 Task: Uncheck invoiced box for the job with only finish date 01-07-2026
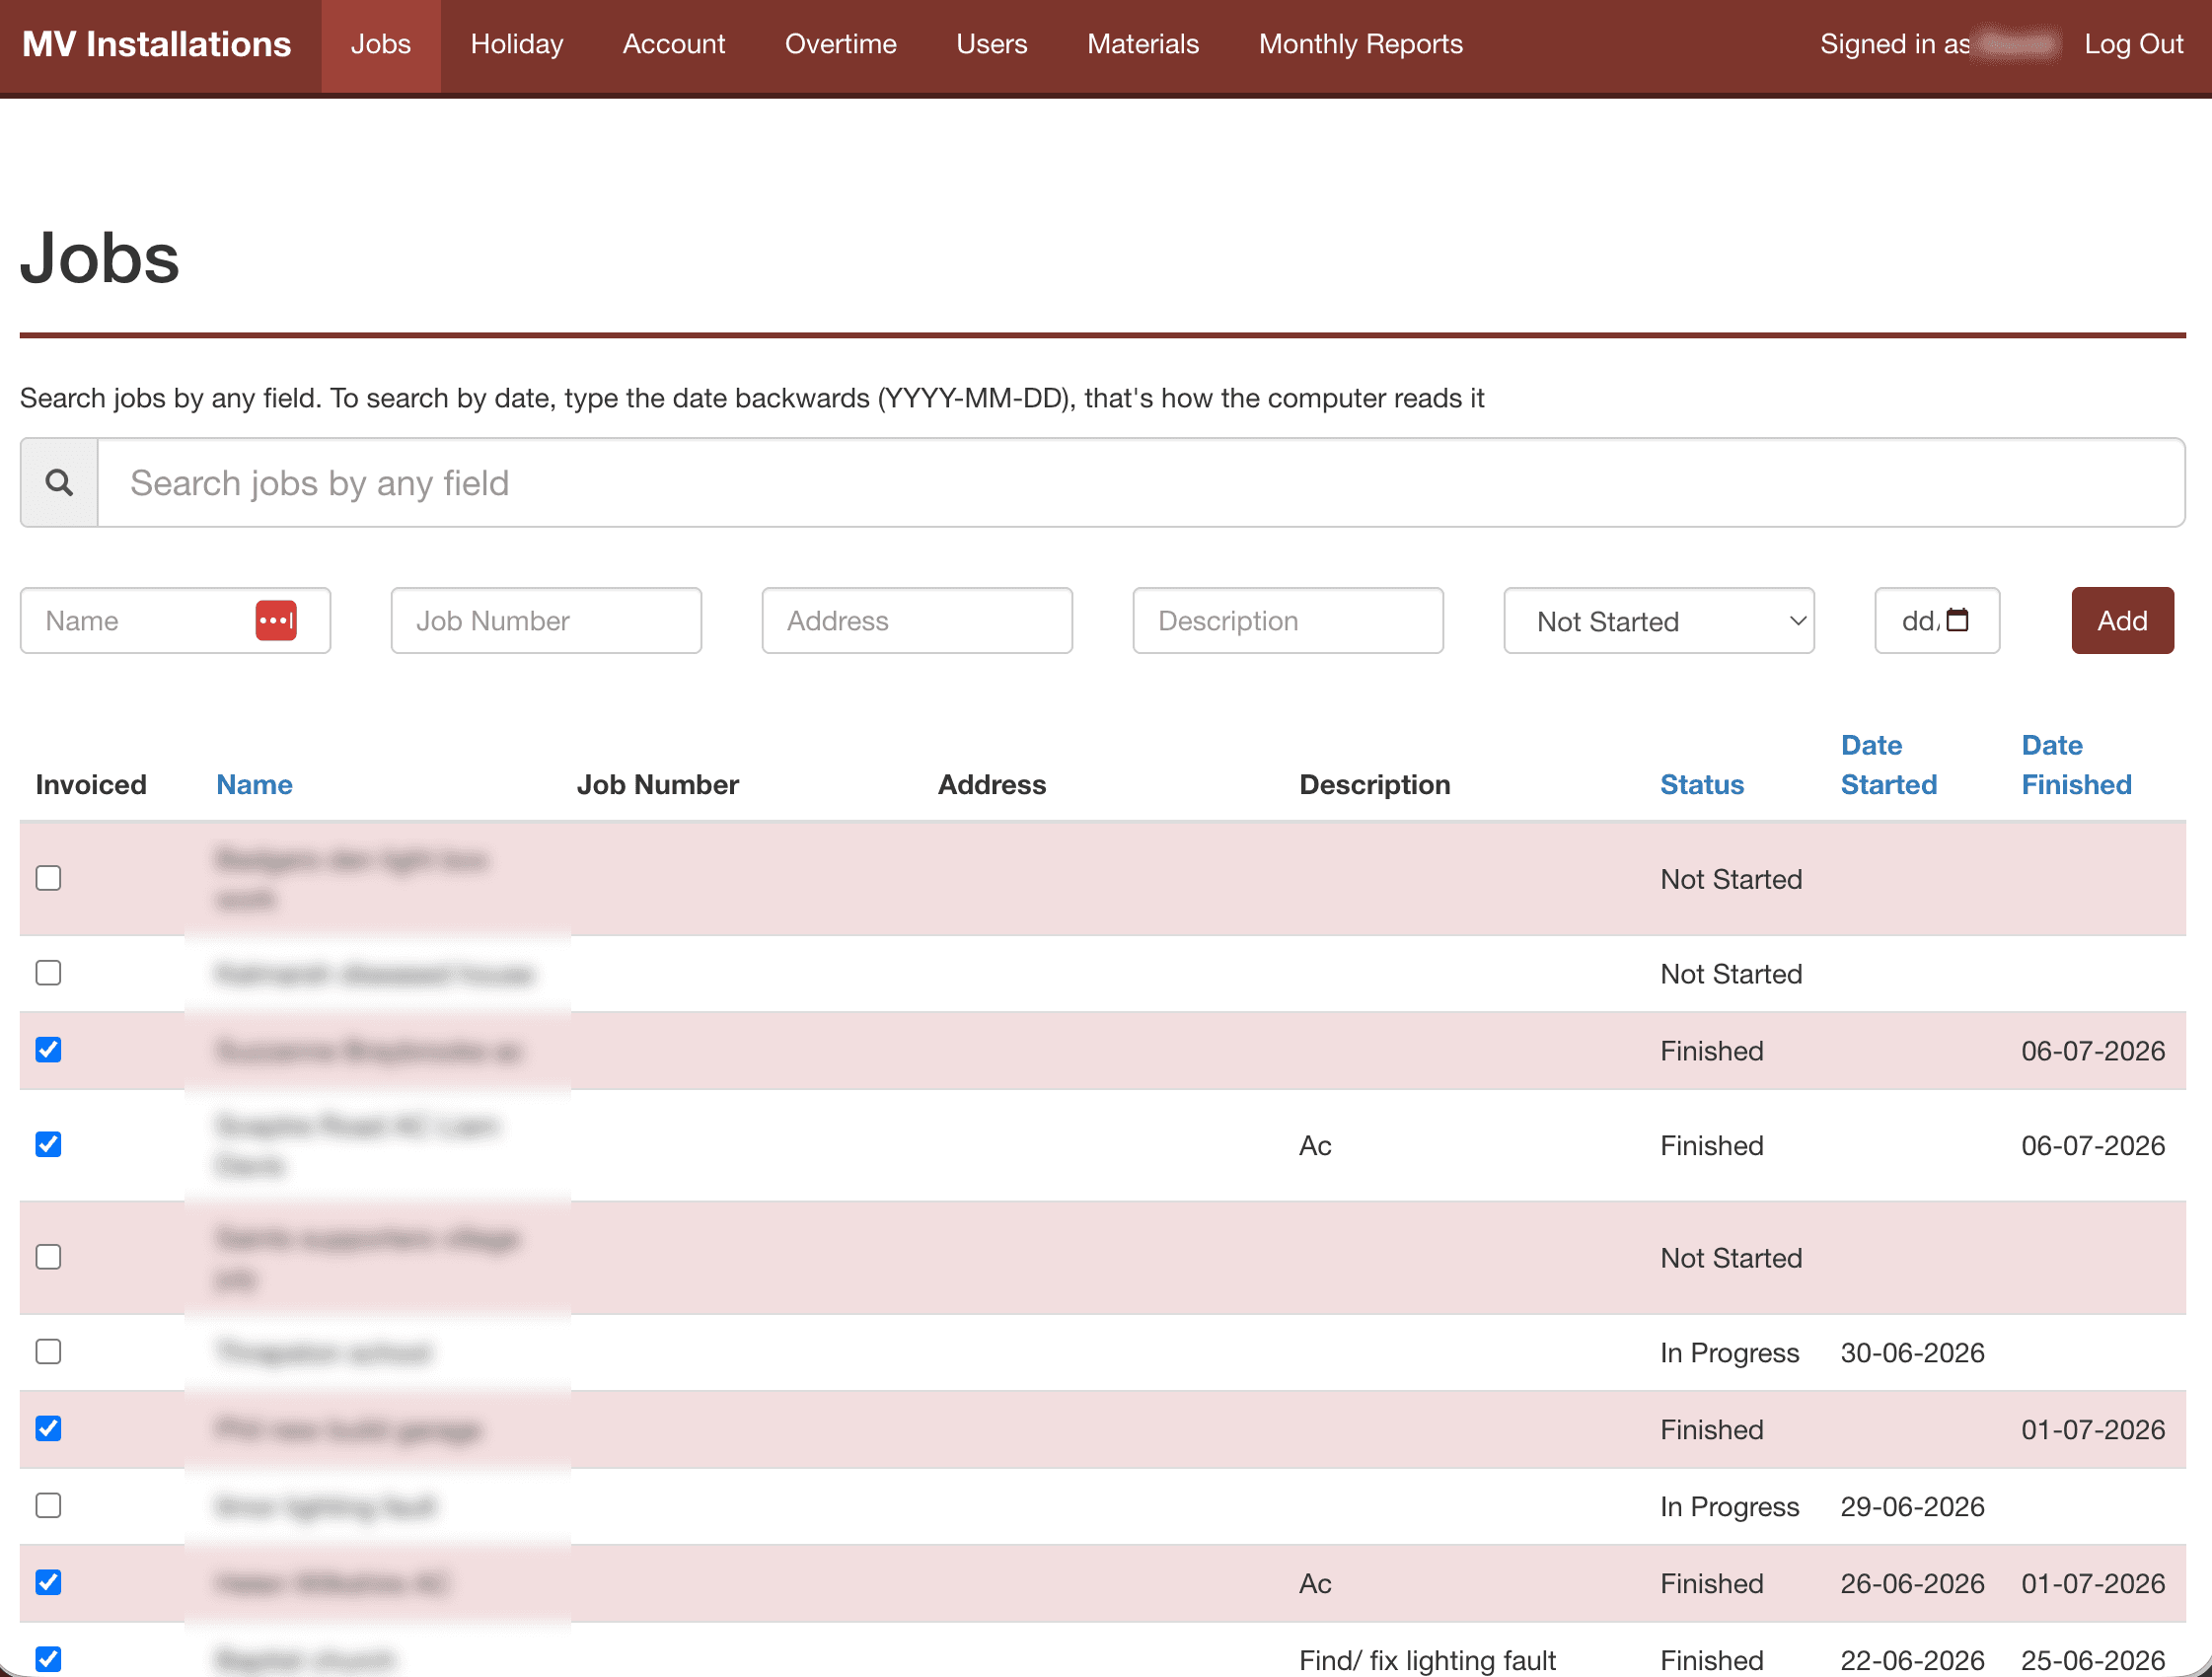tap(48, 1429)
